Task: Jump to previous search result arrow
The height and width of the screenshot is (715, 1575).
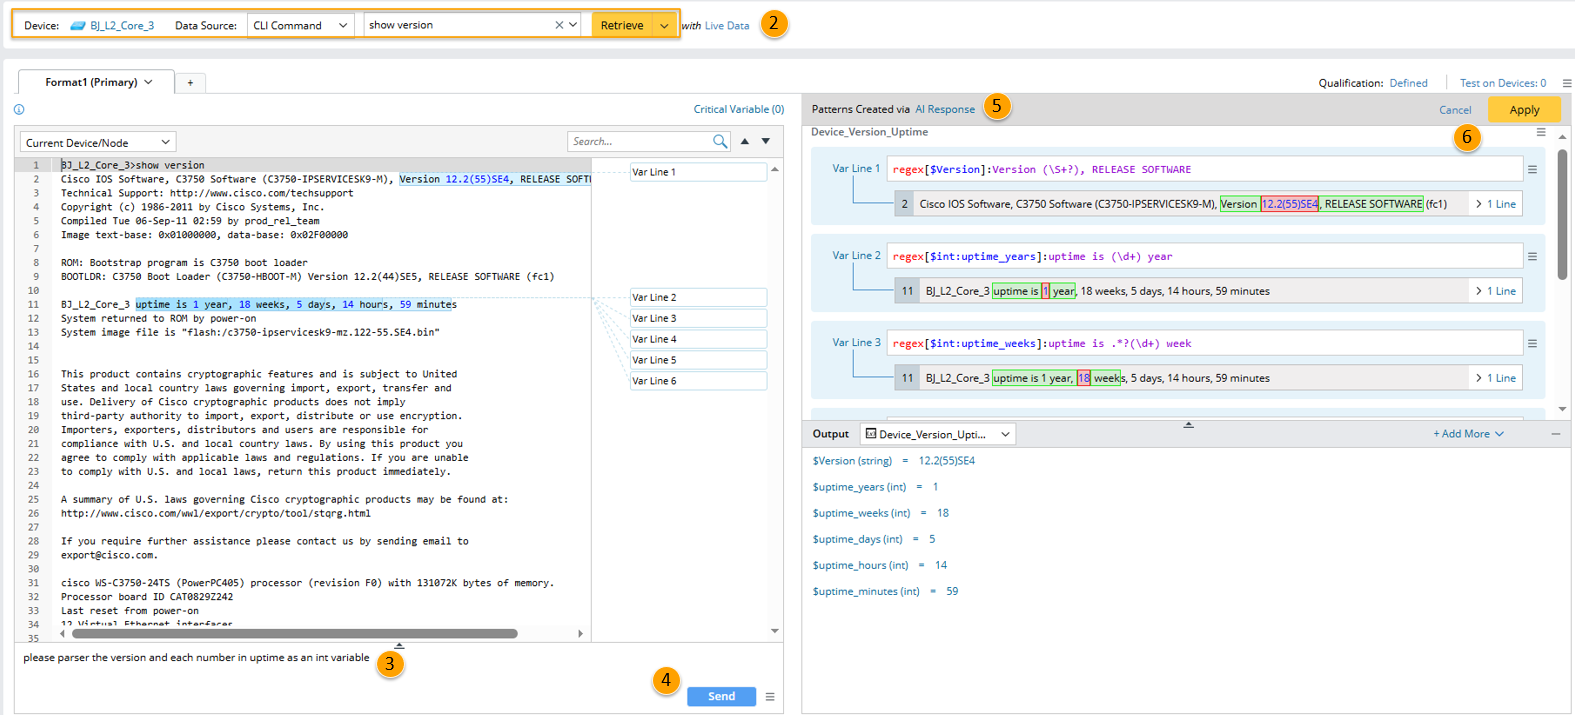Action: tap(745, 142)
